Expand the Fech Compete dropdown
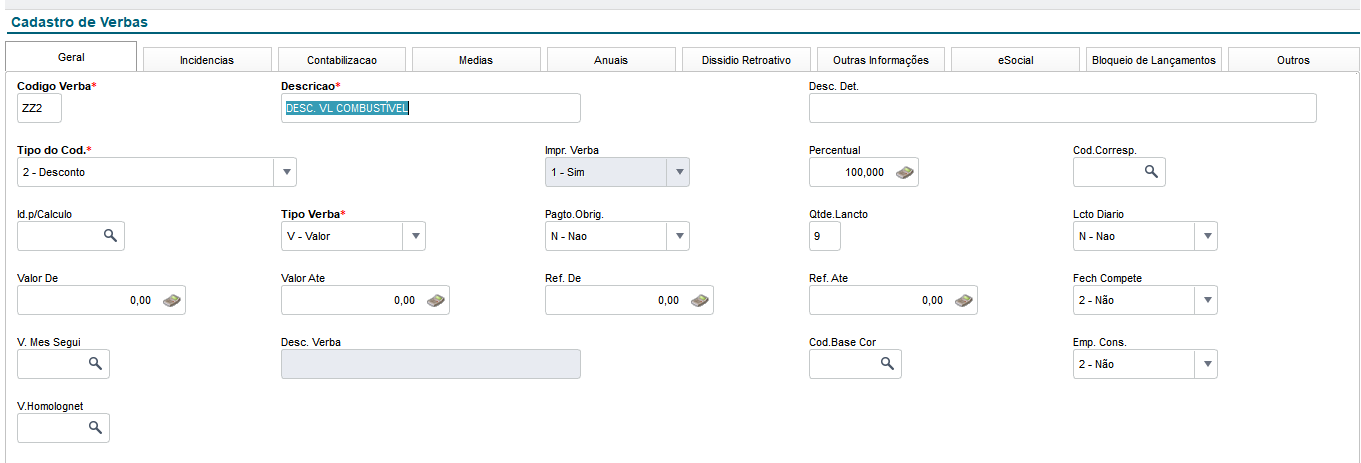 pyautogui.click(x=1206, y=300)
